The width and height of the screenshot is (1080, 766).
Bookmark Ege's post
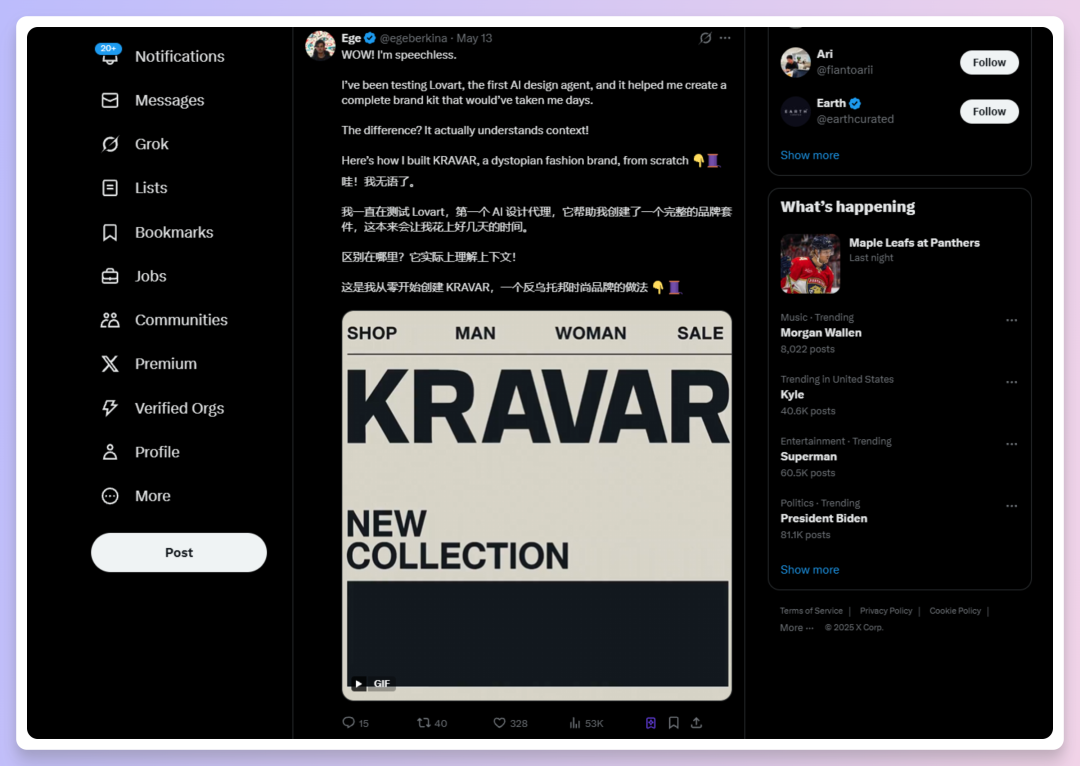coord(674,723)
